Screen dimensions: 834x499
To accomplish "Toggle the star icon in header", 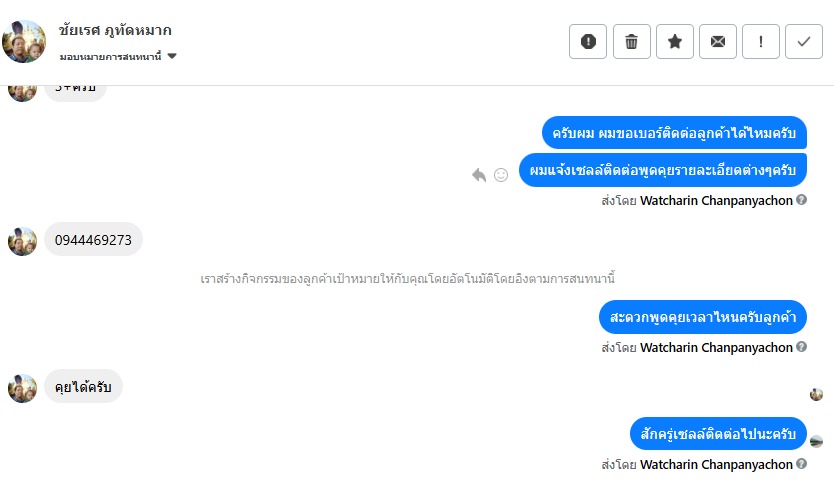I will [675, 41].
